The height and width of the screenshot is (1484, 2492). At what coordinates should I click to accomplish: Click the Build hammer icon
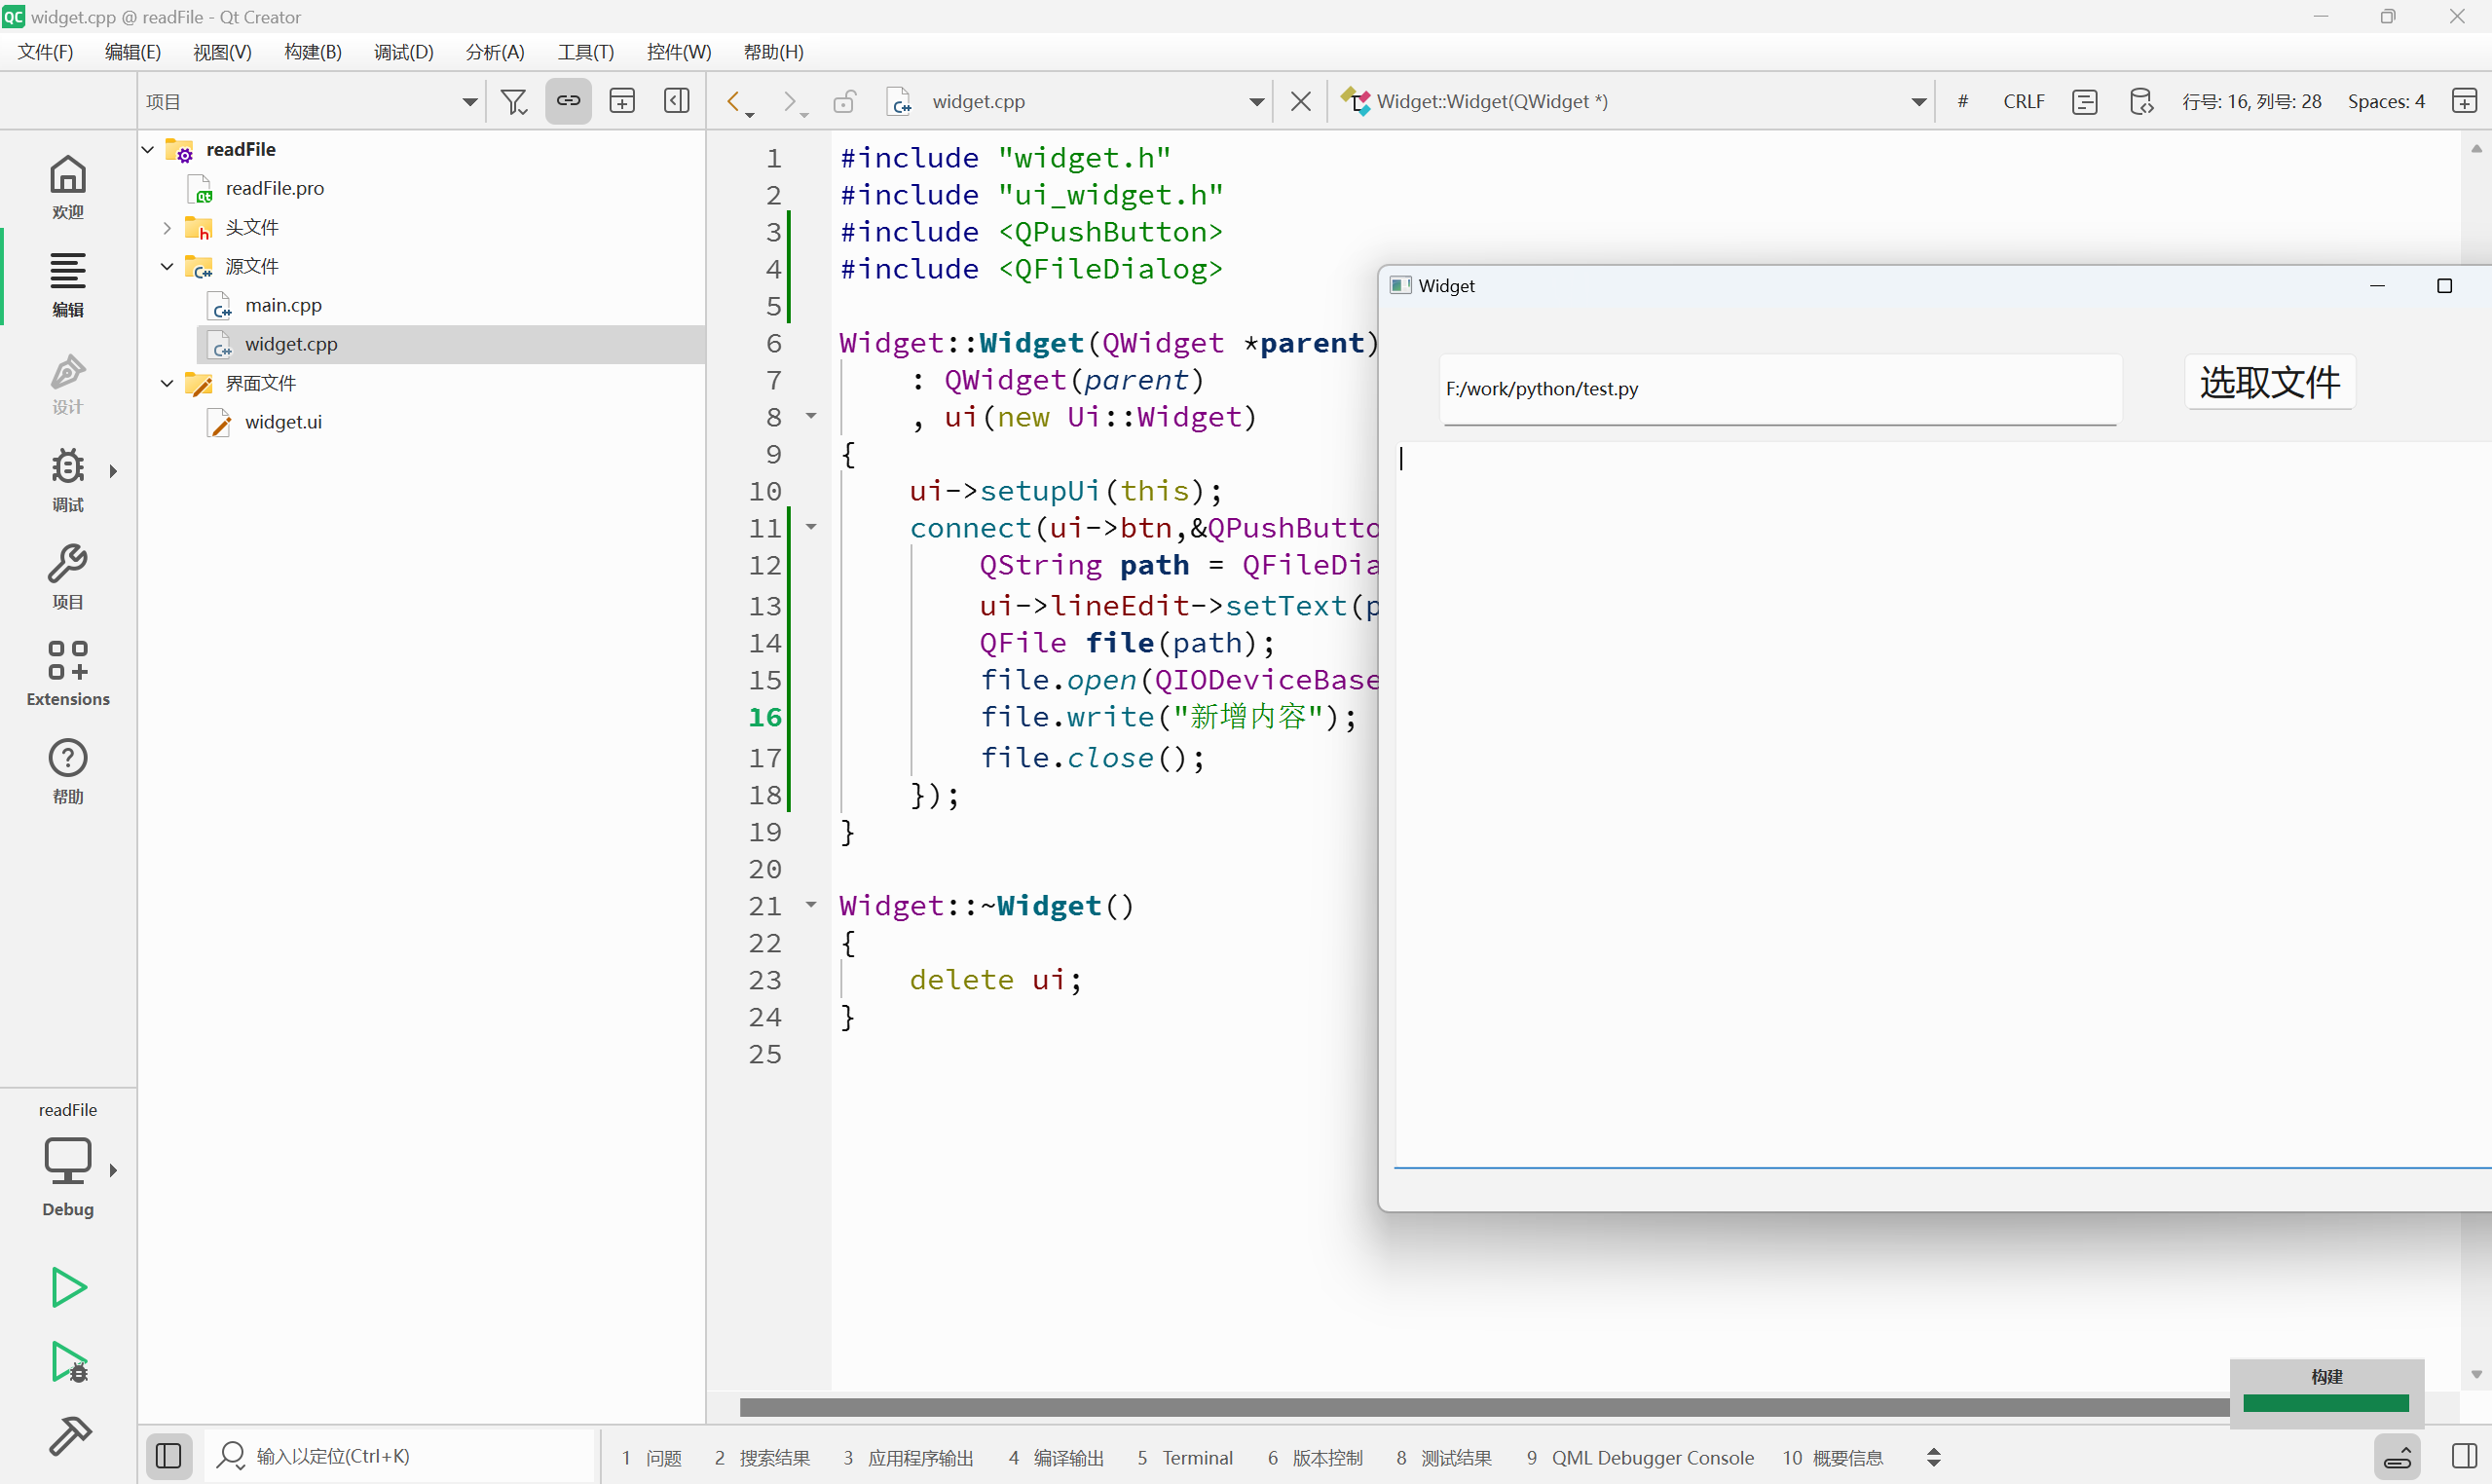coord(68,1437)
